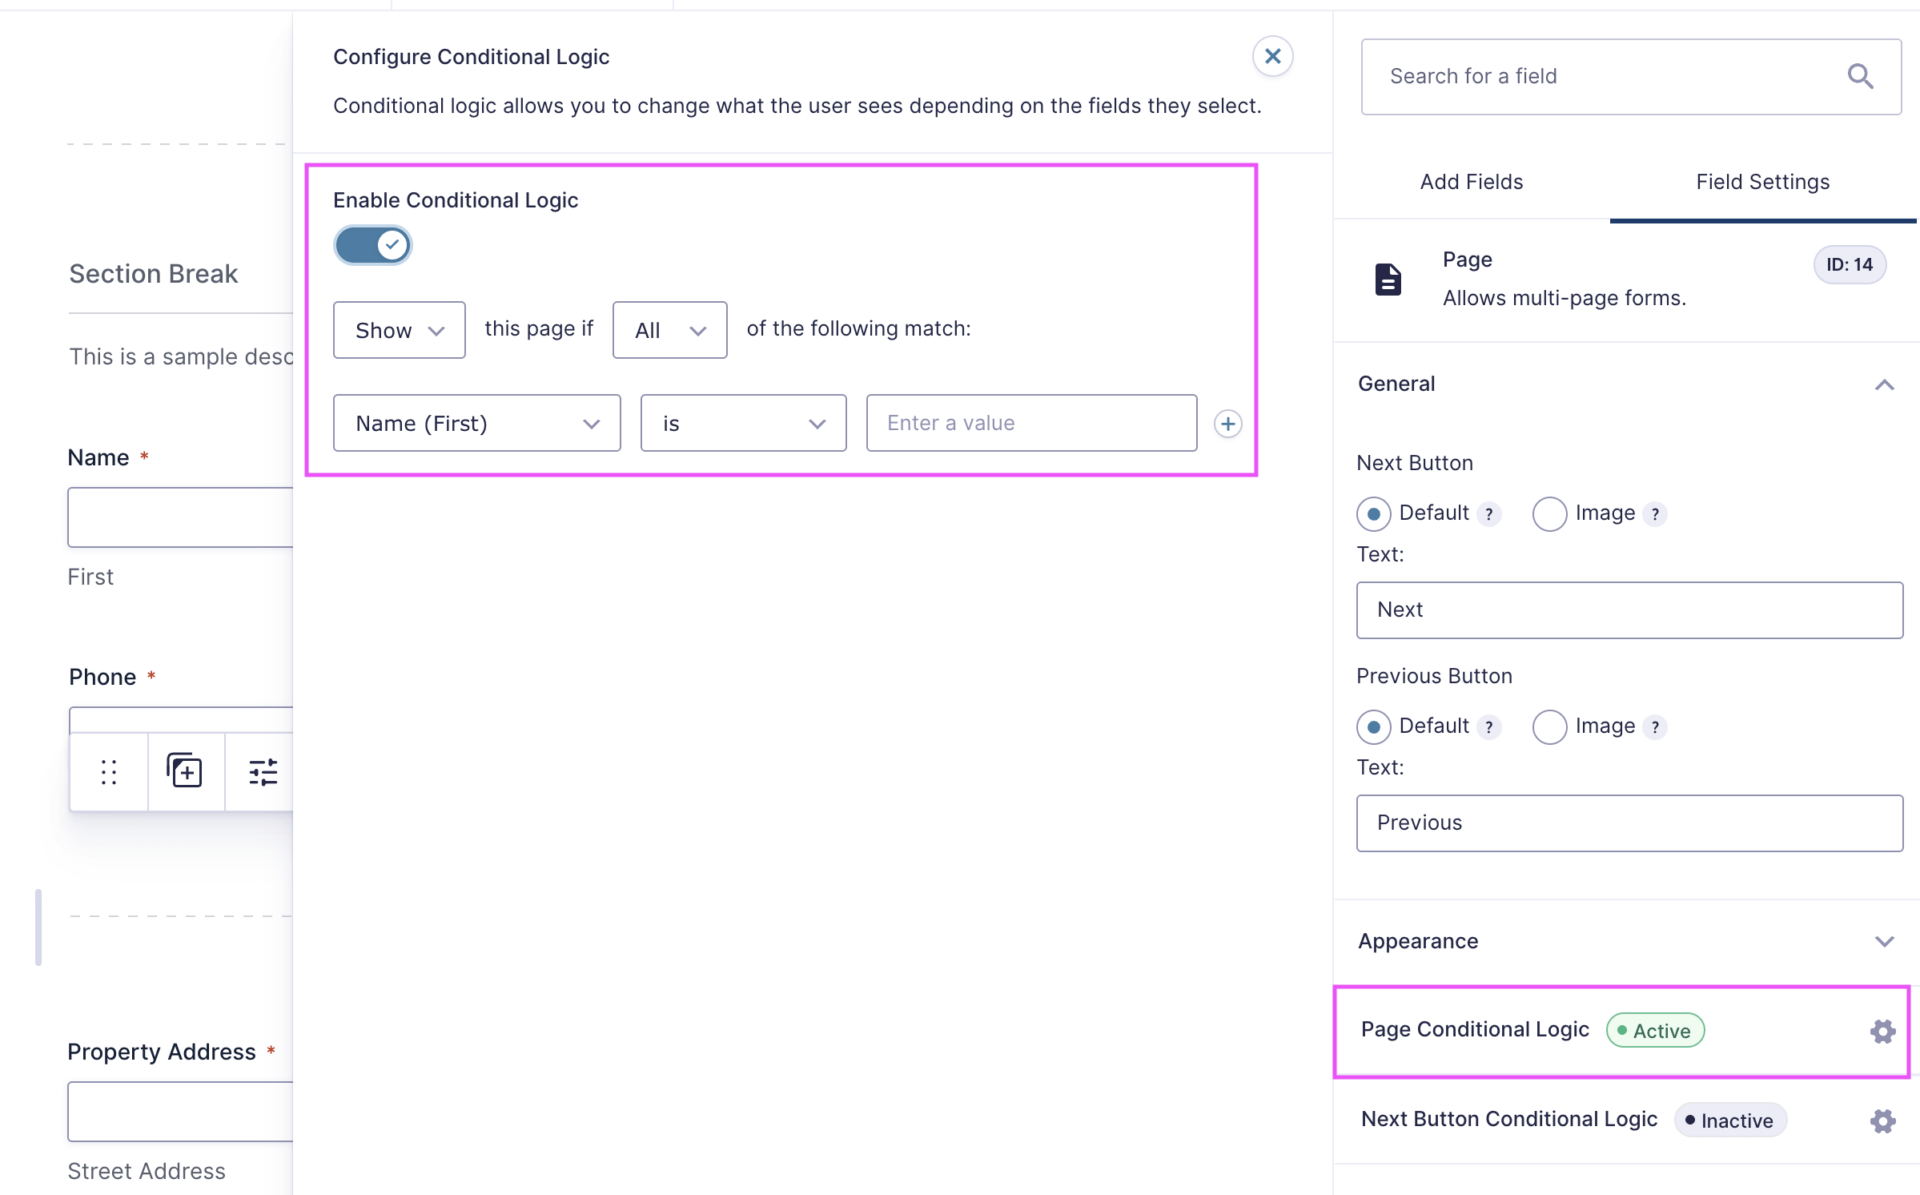Image resolution: width=1920 pixels, height=1195 pixels.
Task: Click the Enter a value input
Action: (x=1031, y=423)
